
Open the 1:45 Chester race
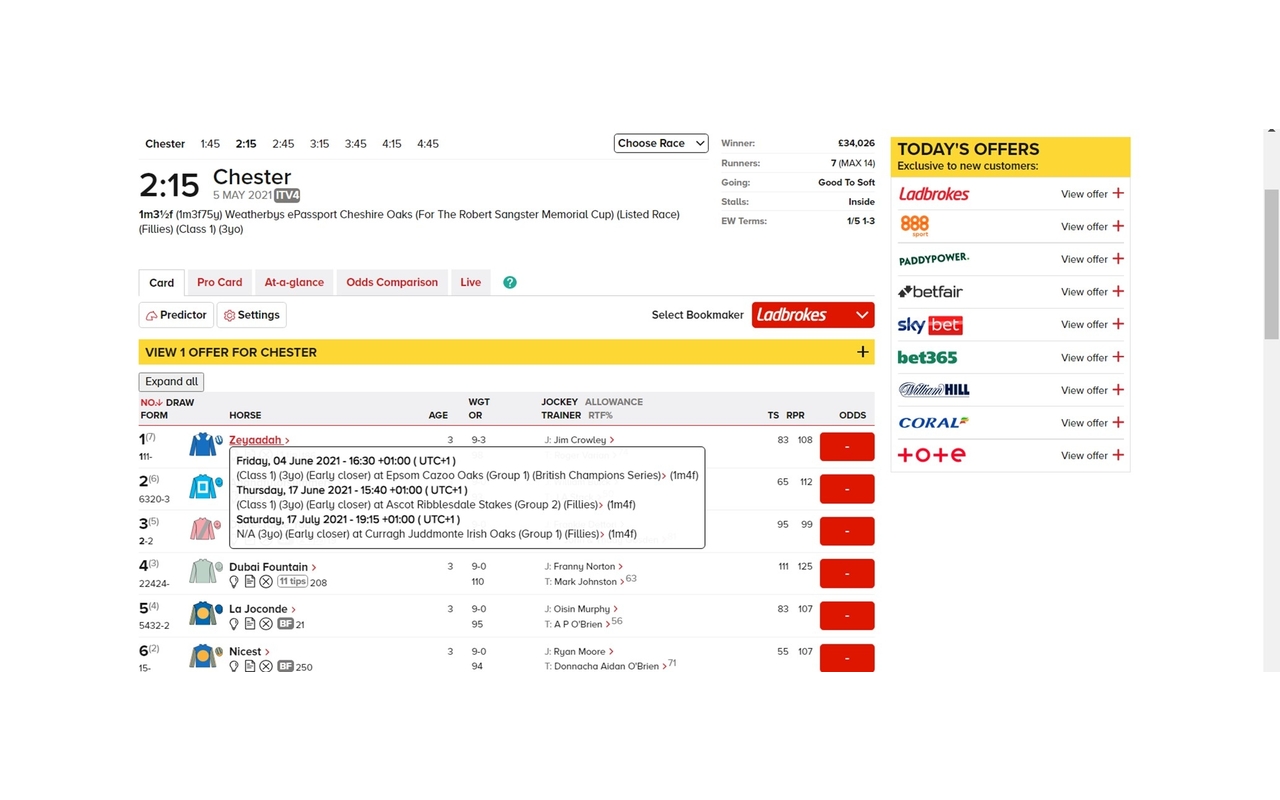coord(210,144)
